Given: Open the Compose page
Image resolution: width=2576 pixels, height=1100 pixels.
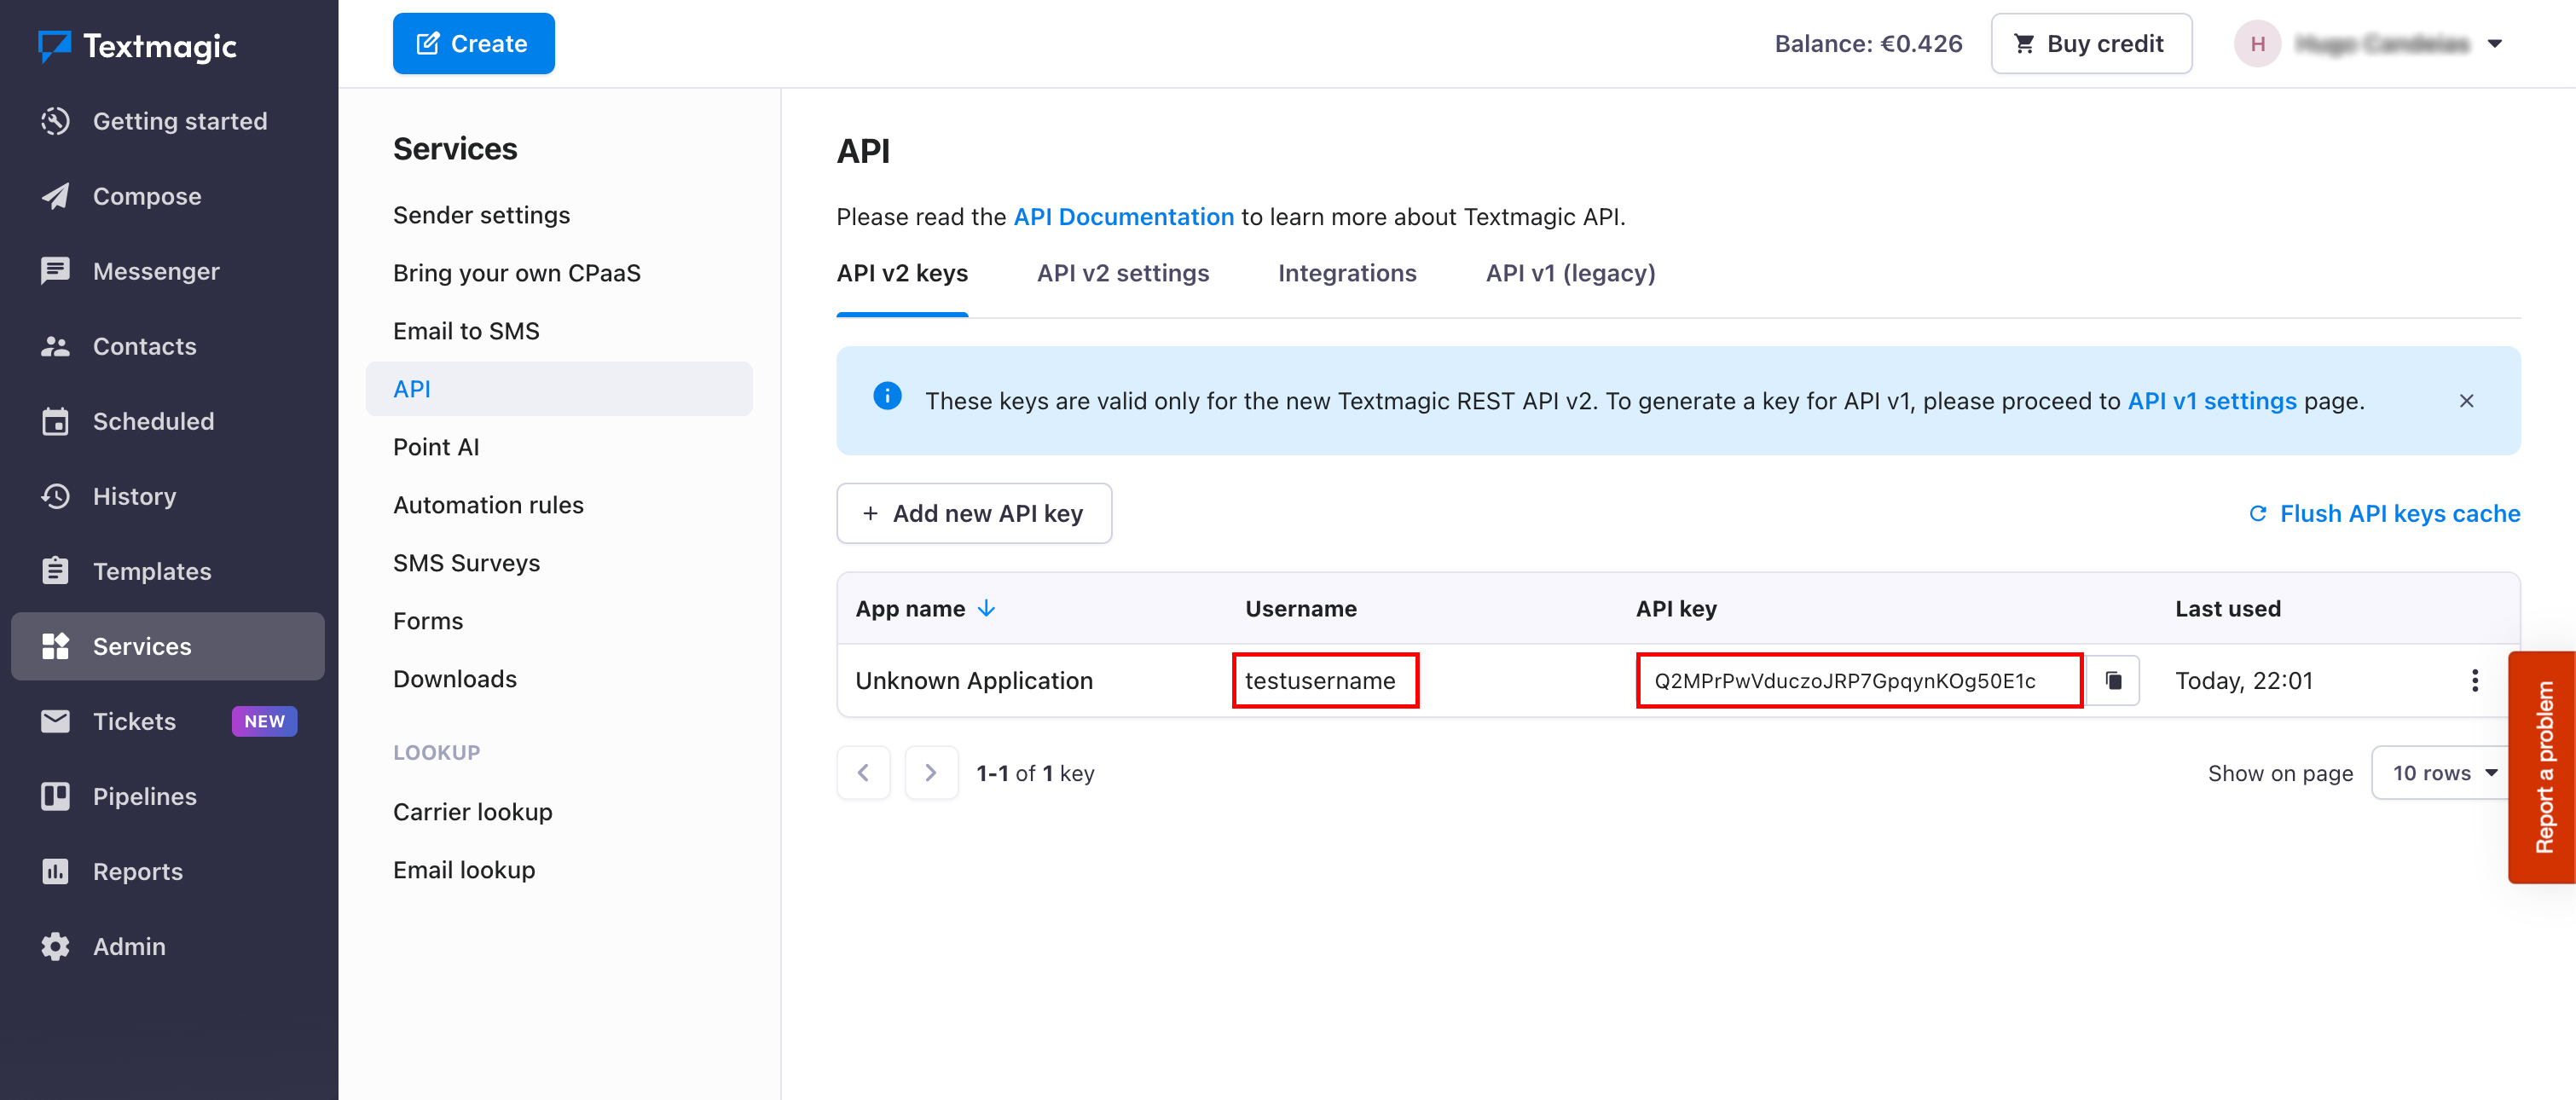Looking at the screenshot, I should 168,196.
